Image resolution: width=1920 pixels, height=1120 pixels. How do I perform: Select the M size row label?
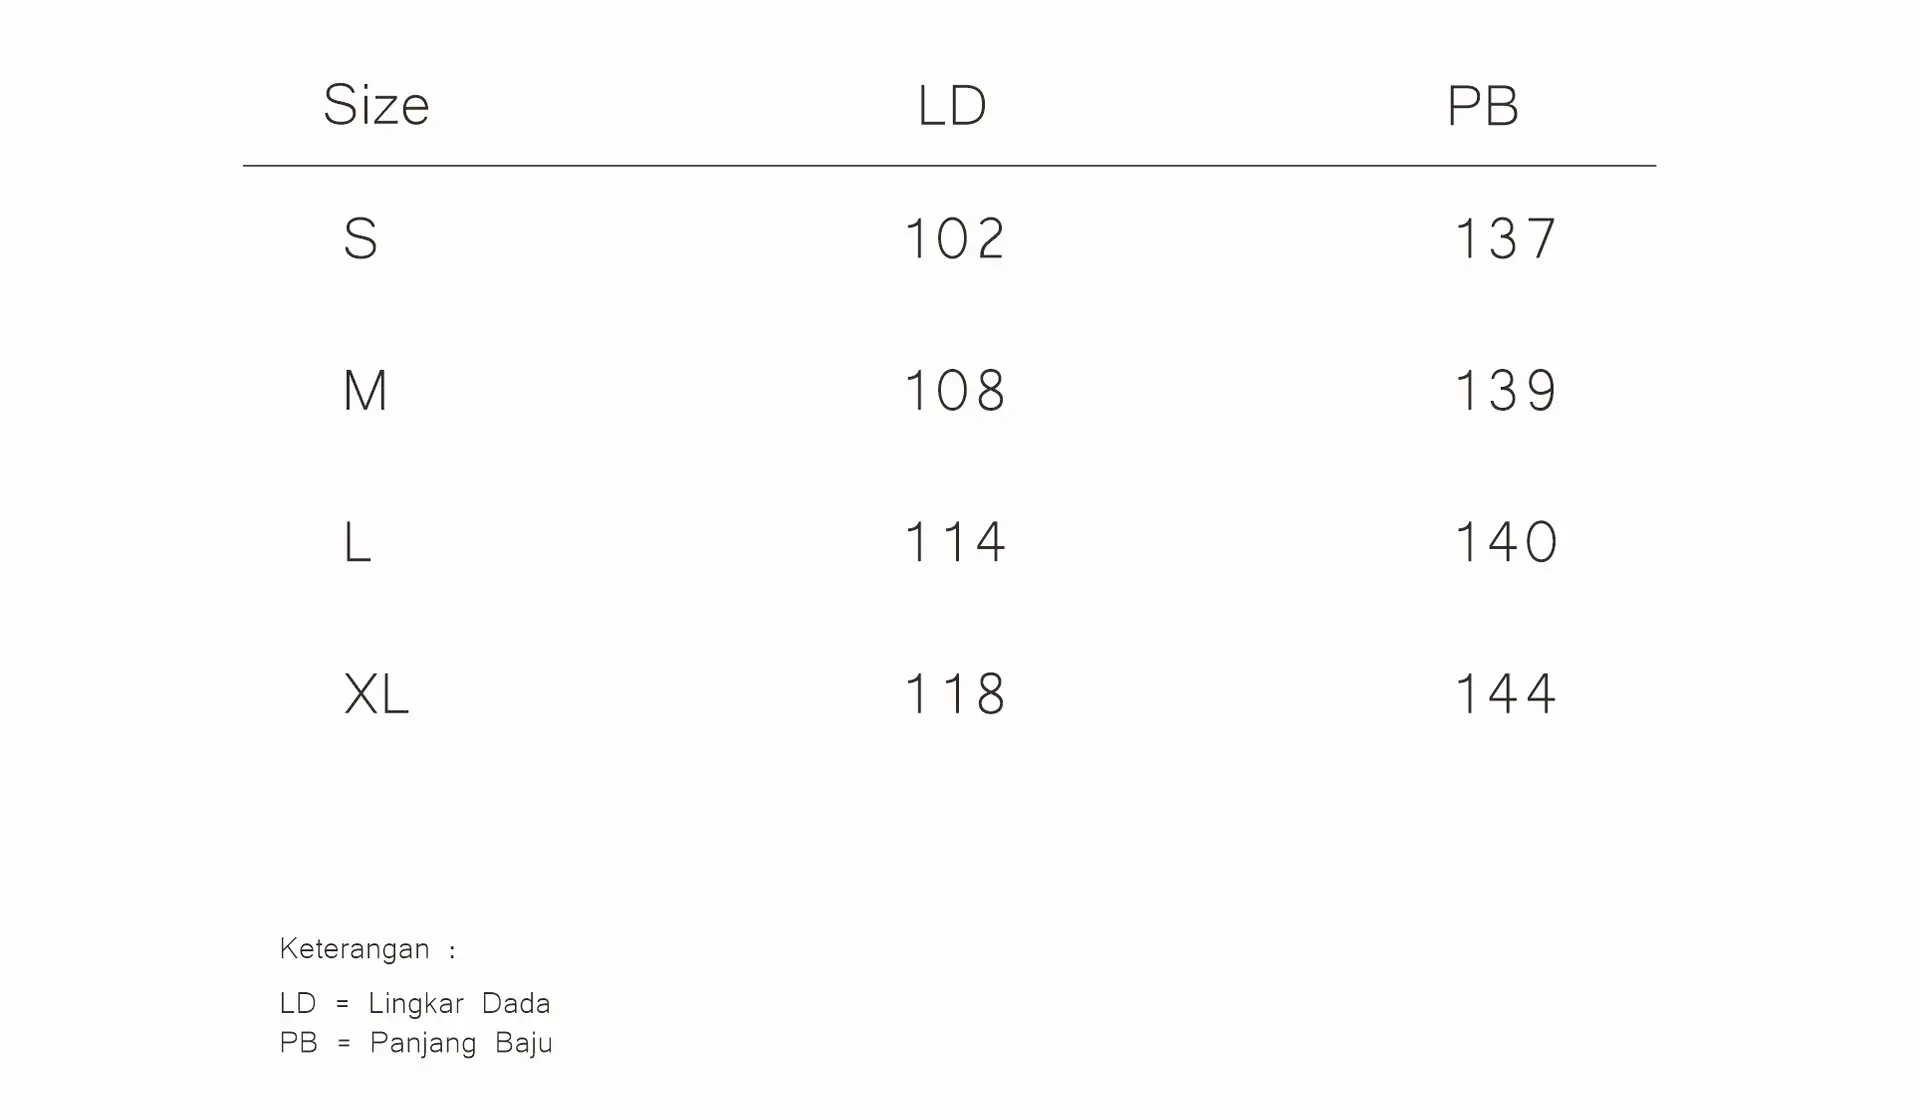point(365,391)
